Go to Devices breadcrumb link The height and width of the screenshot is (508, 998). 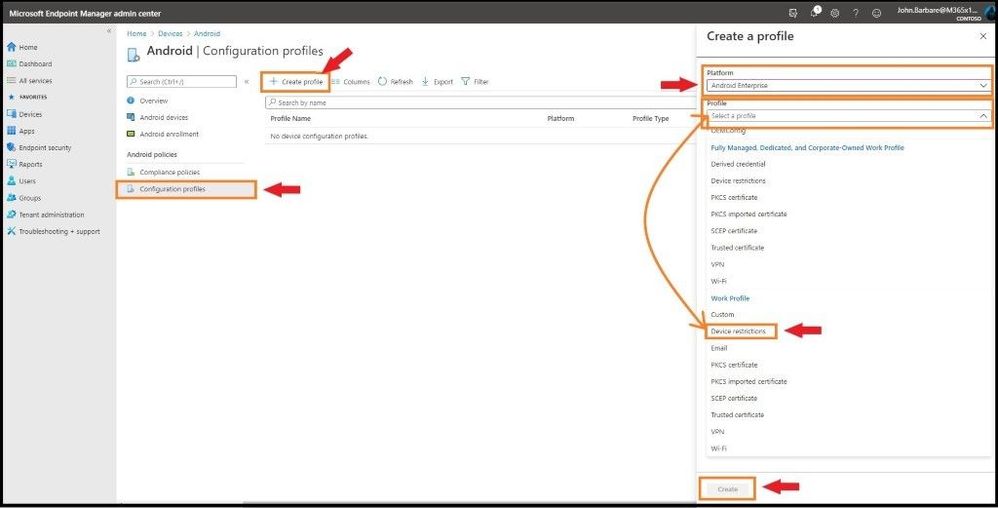tap(170, 33)
